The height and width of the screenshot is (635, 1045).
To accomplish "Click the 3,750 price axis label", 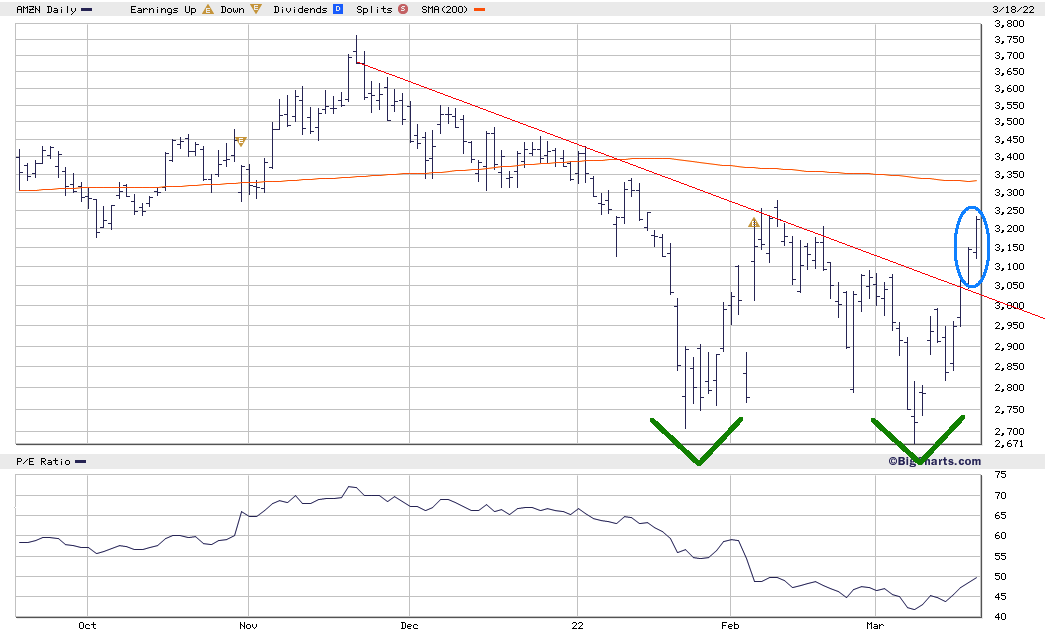I will click(x=1009, y=39).
